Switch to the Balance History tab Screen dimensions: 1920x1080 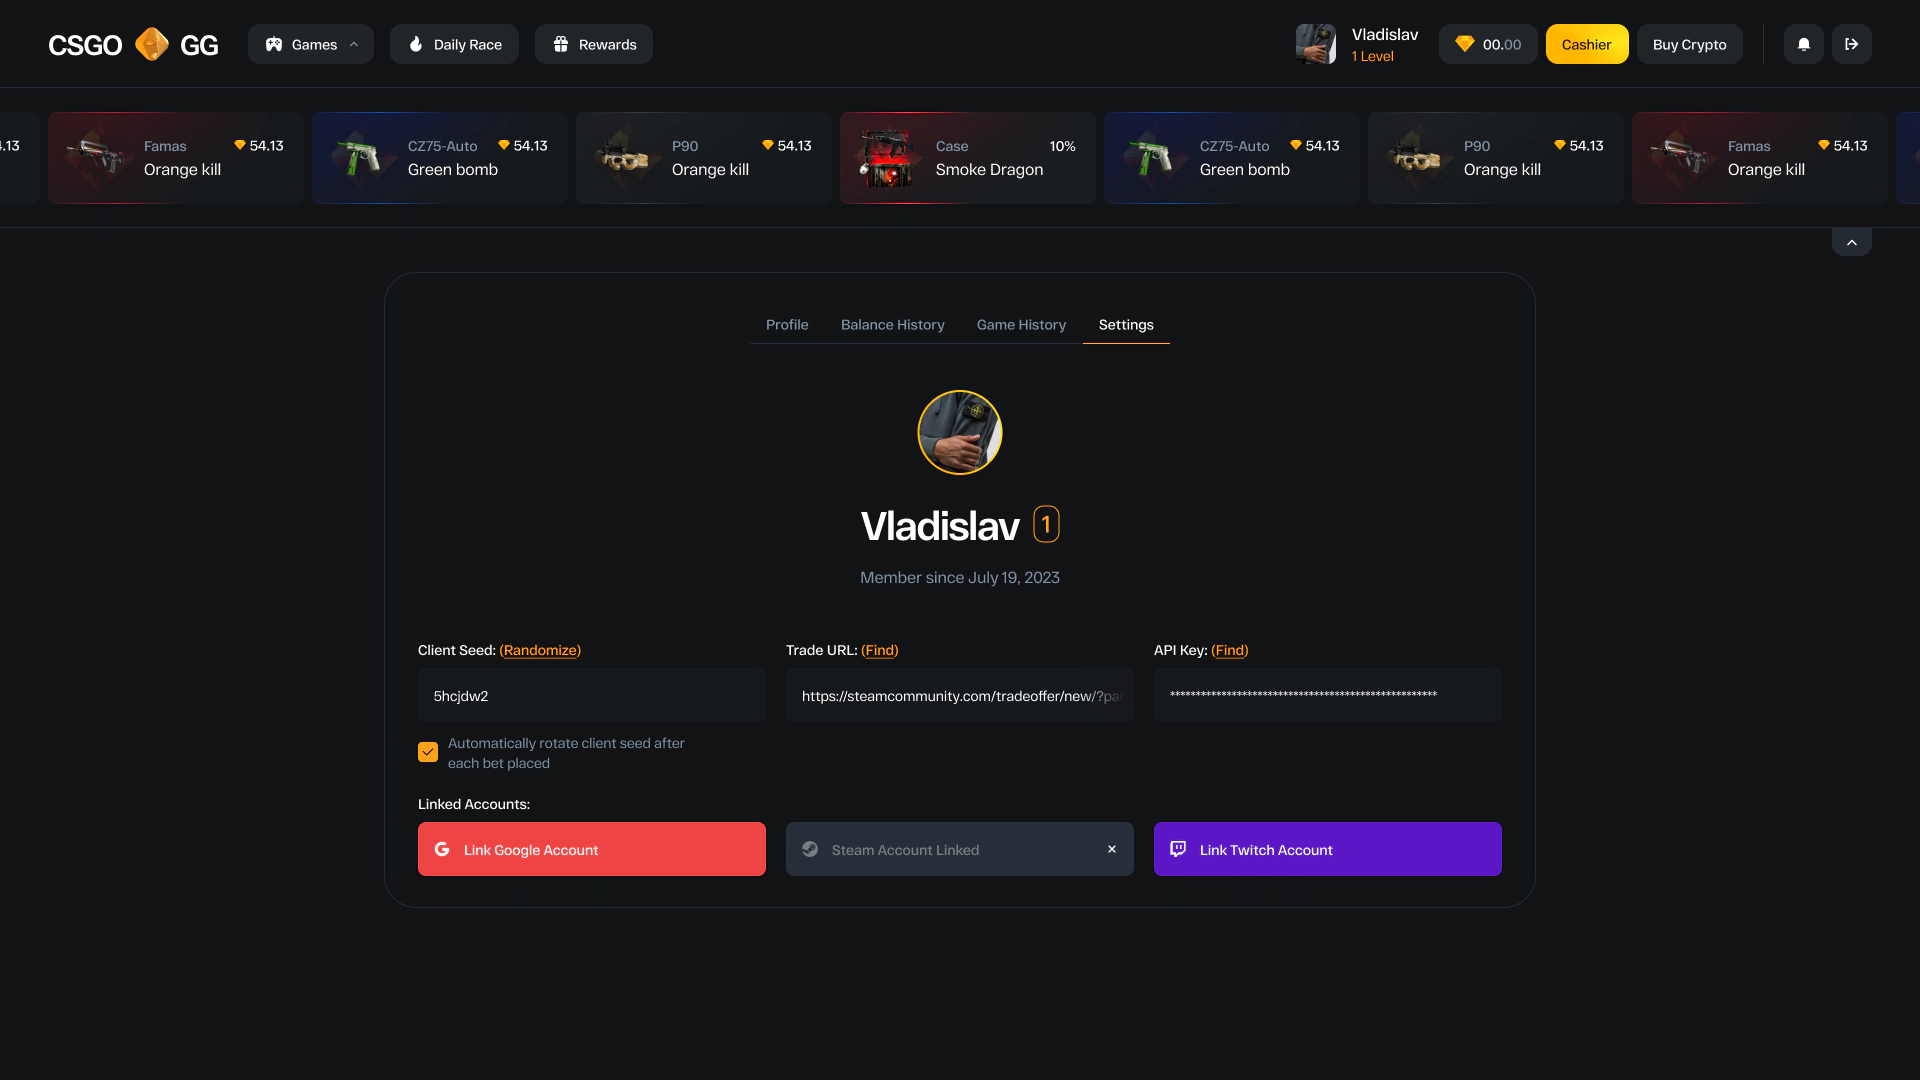click(892, 324)
